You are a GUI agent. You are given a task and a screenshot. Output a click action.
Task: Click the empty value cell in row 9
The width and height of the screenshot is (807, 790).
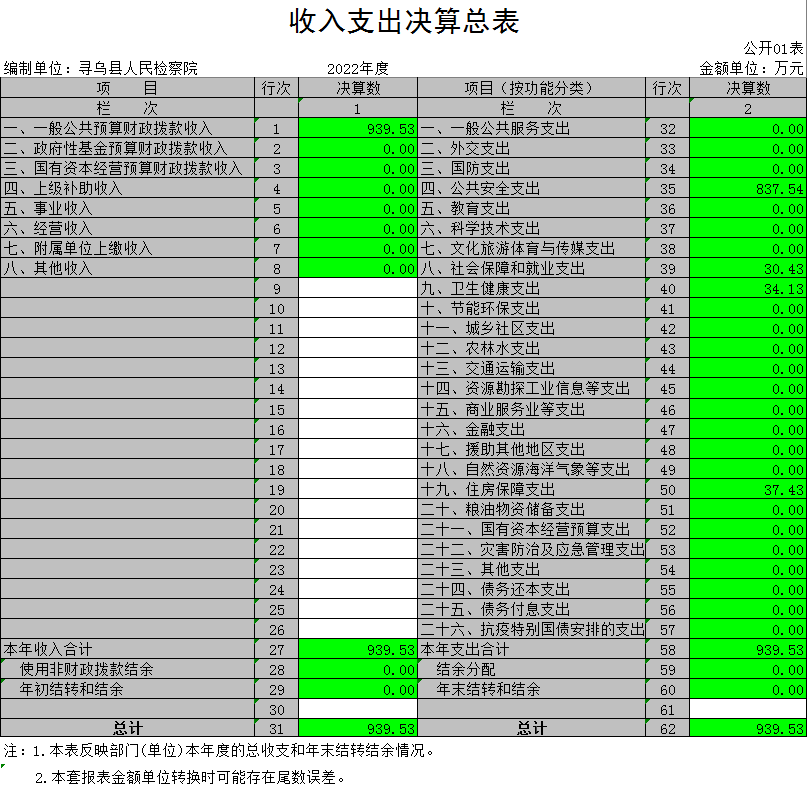pyautogui.click(x=358, y=288)
